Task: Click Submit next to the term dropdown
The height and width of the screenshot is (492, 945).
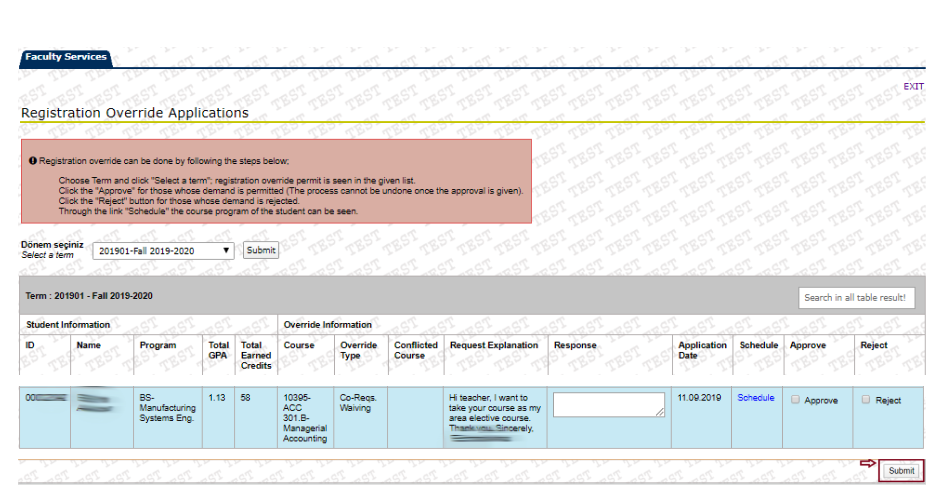Action: (x=261, y=250)
